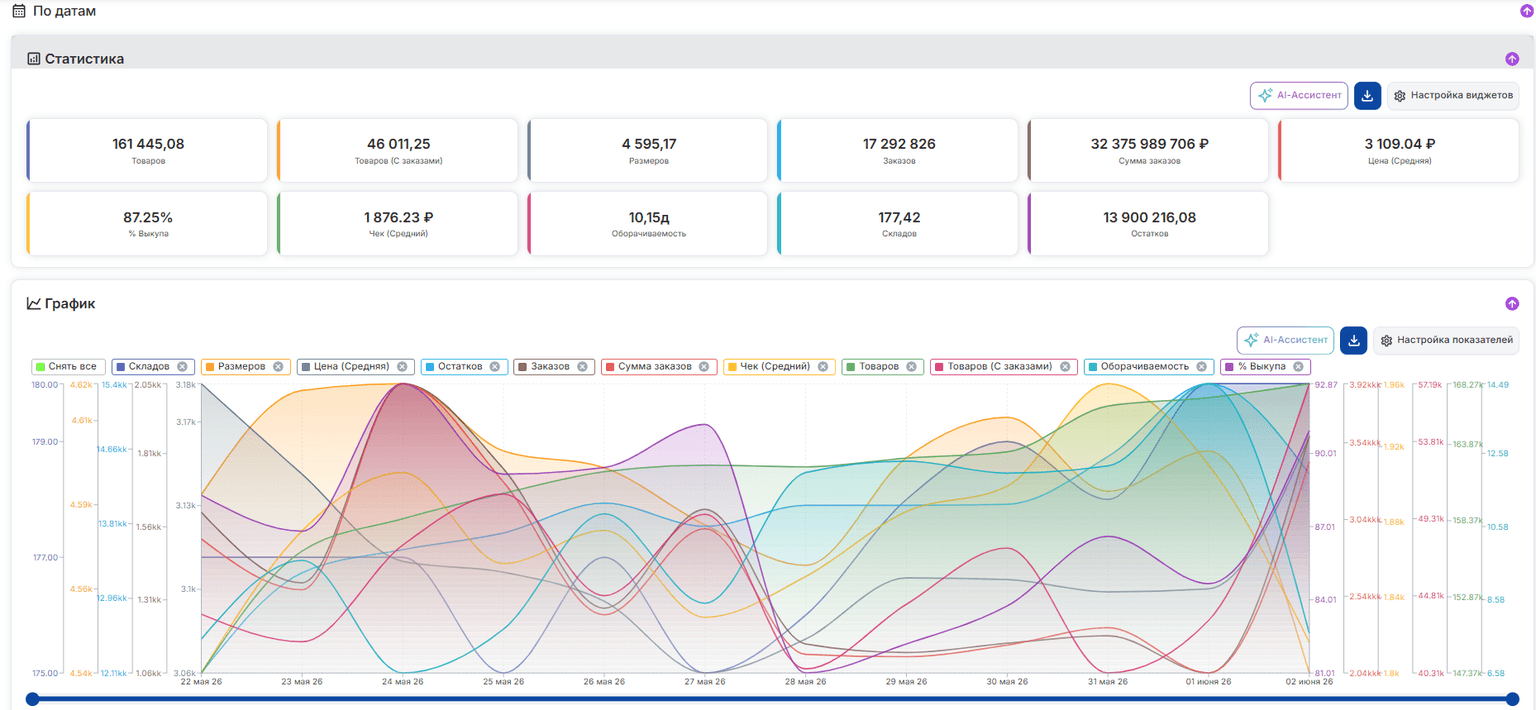Collapse the График panel arrow
1536x710 pixels.
pos(1512,303)
